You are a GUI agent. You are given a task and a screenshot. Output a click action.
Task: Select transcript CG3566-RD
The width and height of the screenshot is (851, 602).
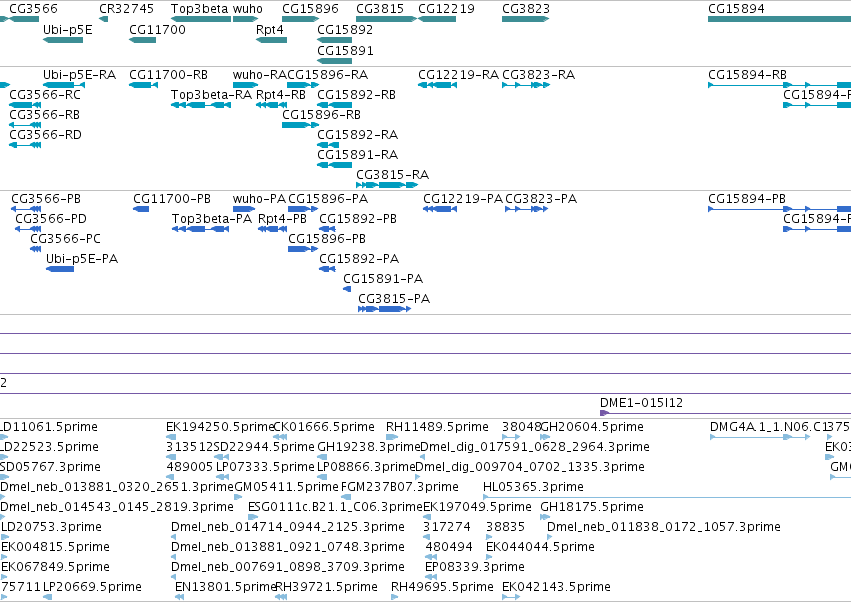[x=45, y=135]
